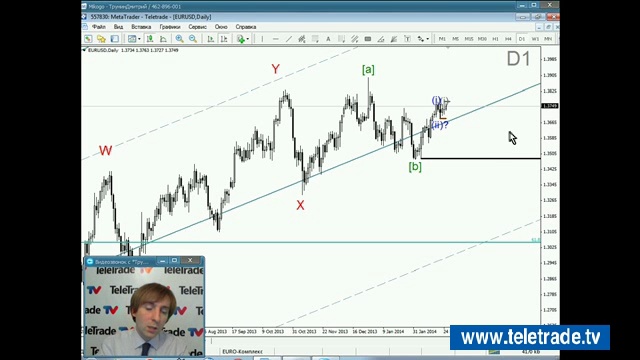Select the trendline drawing tool
This screenshot has width=640, height=360.
pos(289,39)
